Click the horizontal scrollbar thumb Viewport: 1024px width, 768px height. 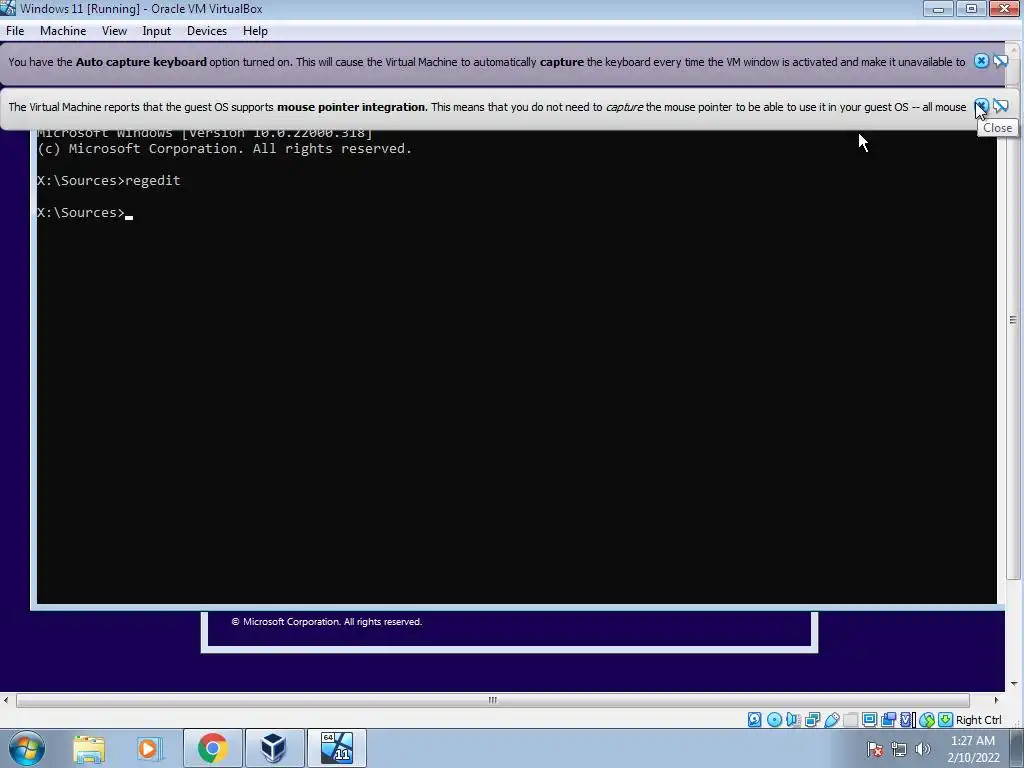point(492,700)
